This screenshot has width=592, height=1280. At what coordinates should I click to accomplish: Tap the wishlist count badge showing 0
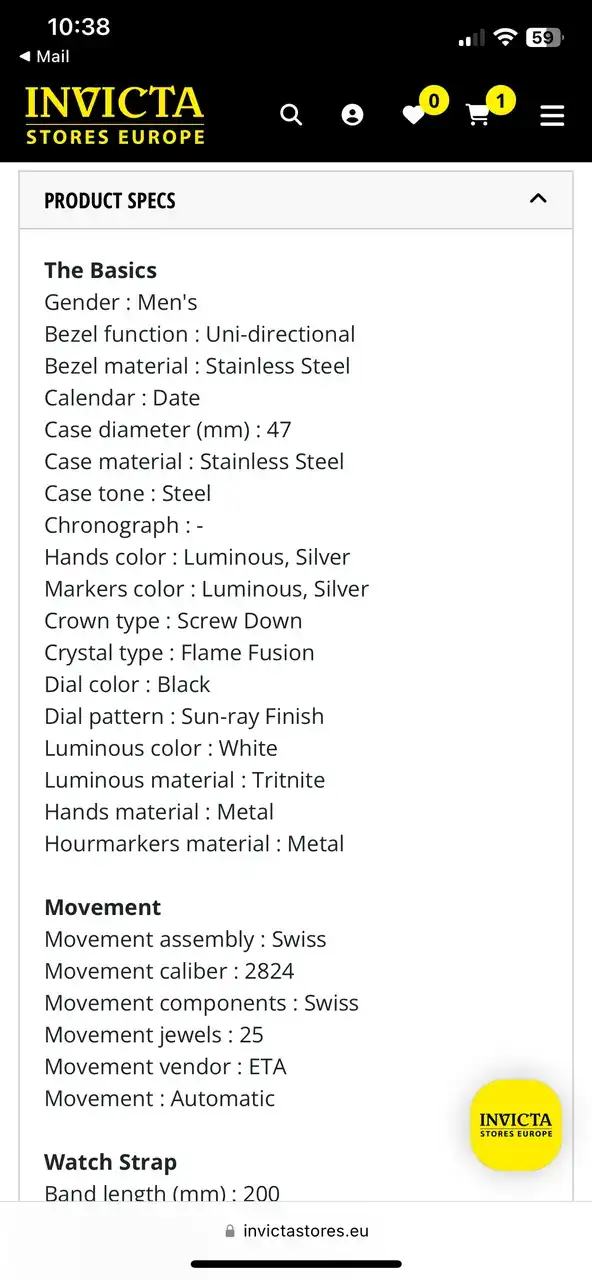434,100
